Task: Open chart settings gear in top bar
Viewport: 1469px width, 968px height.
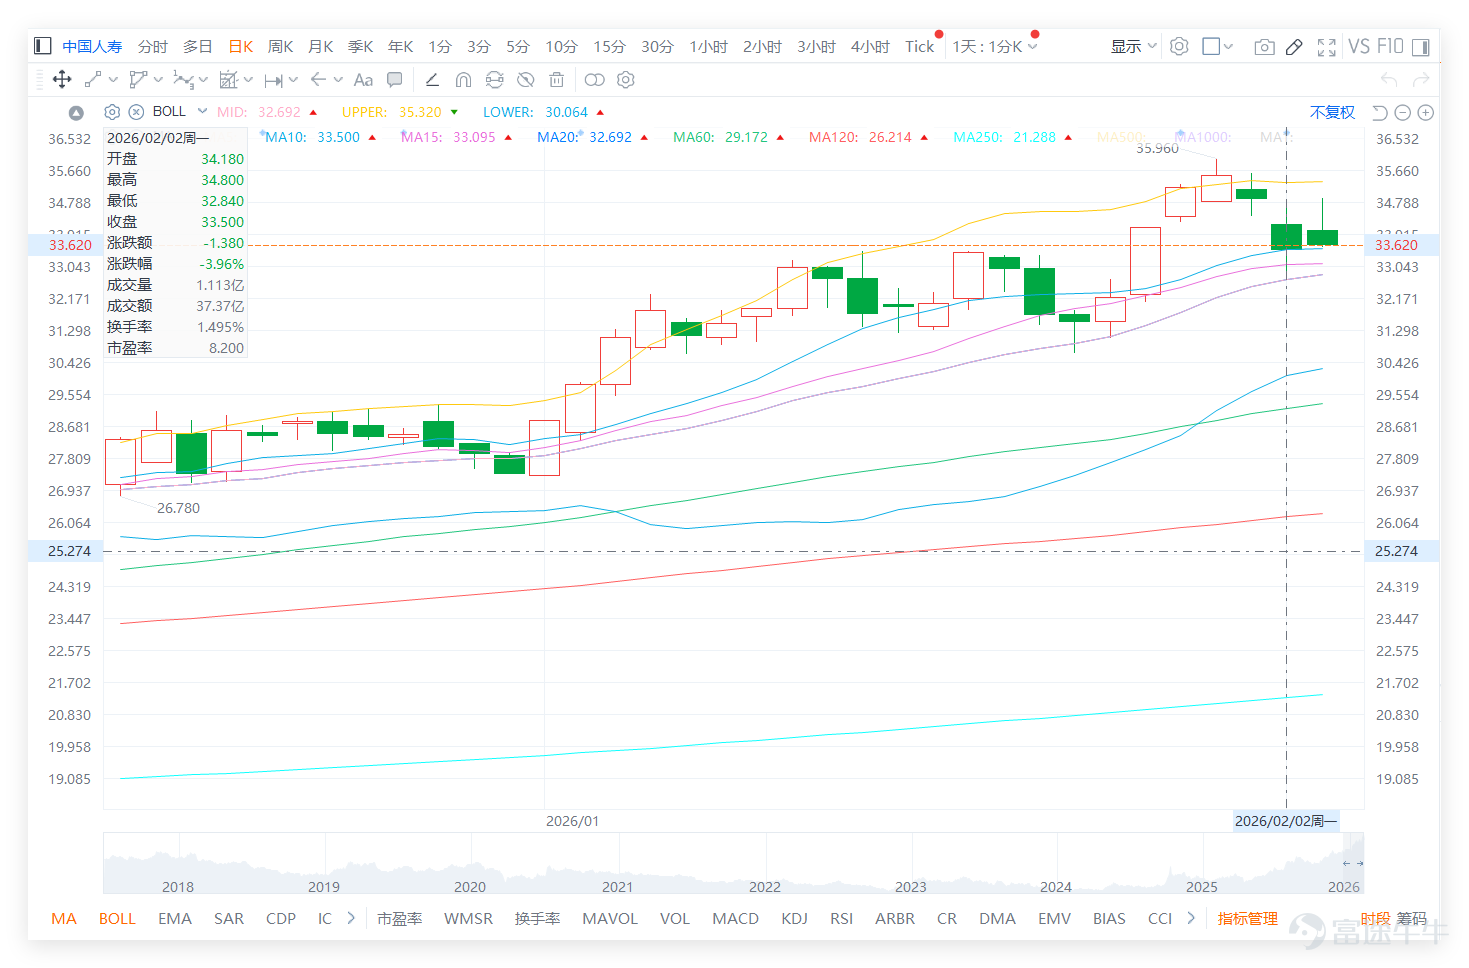Action: [1179, 46]
